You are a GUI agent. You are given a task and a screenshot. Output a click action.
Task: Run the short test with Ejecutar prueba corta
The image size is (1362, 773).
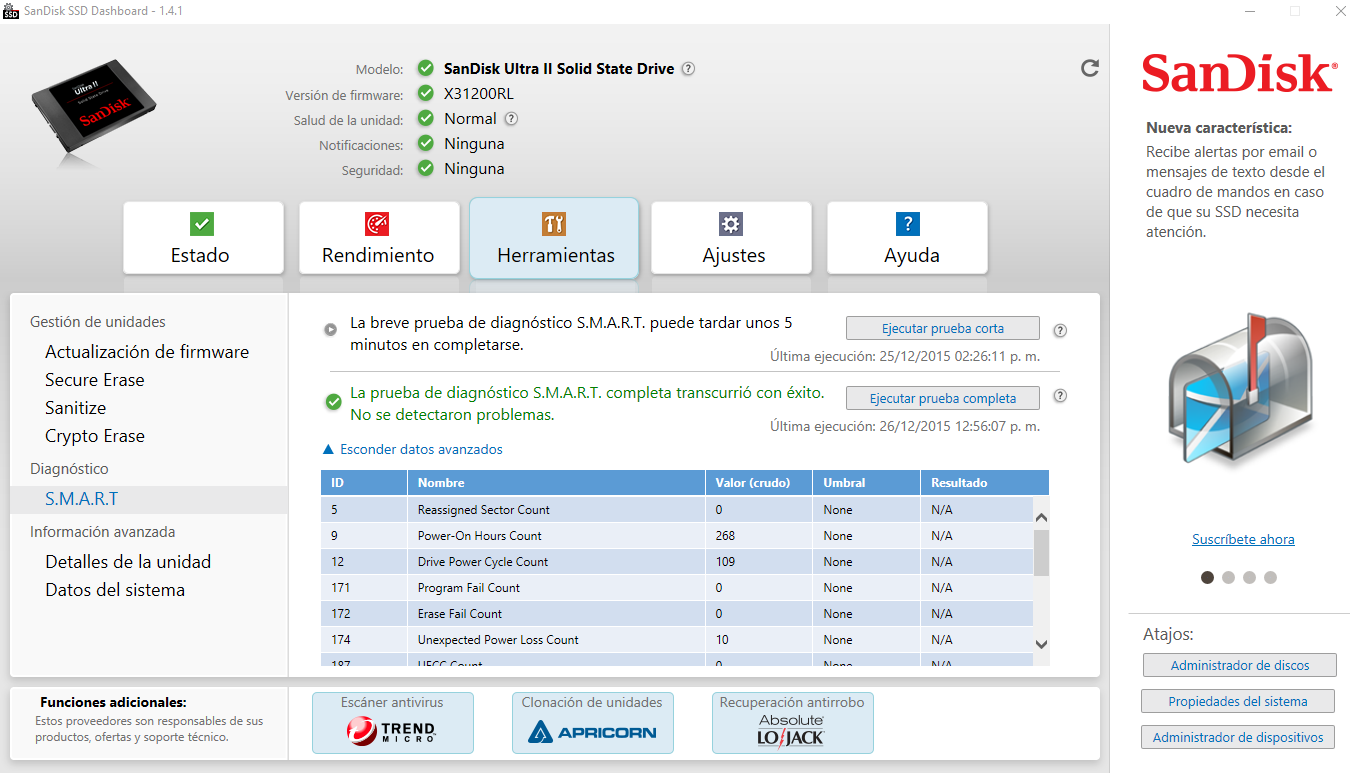pyautogui.click(x=942, y=328)
